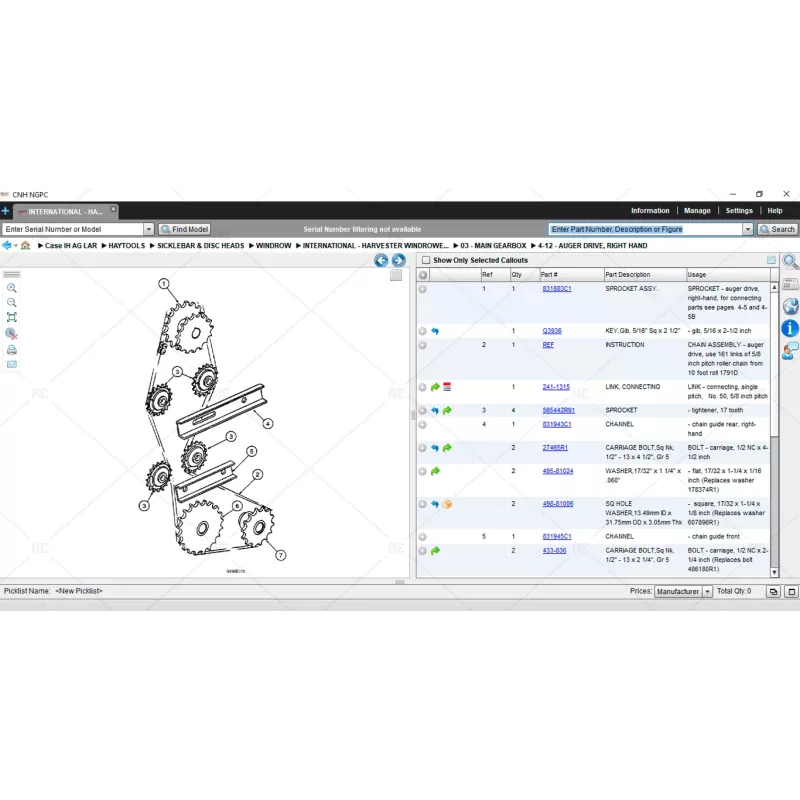Click the parts list scrollbar down arrow

coord(773,572)
